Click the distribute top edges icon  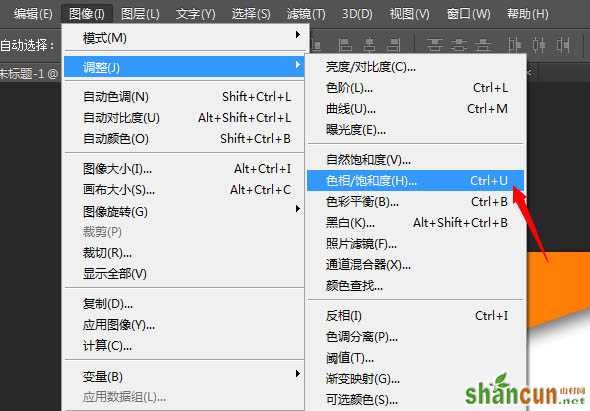(x=434, y=46)
